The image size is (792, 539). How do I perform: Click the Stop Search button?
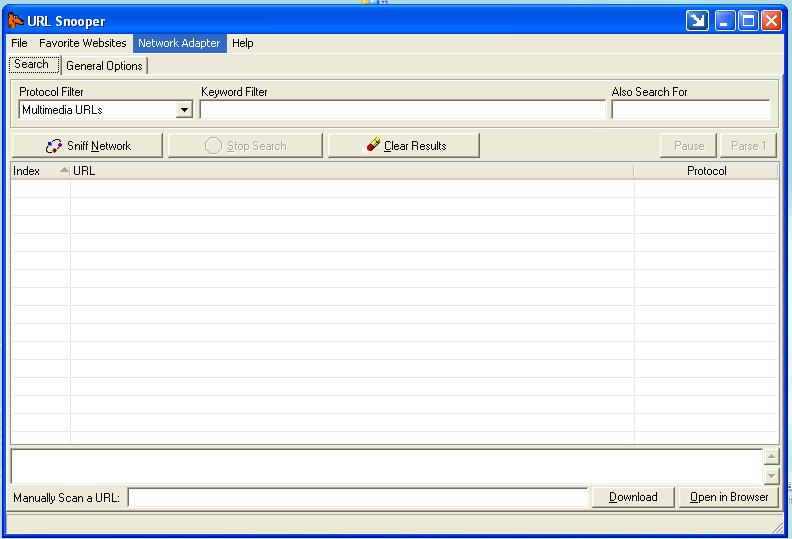(245, 145)
